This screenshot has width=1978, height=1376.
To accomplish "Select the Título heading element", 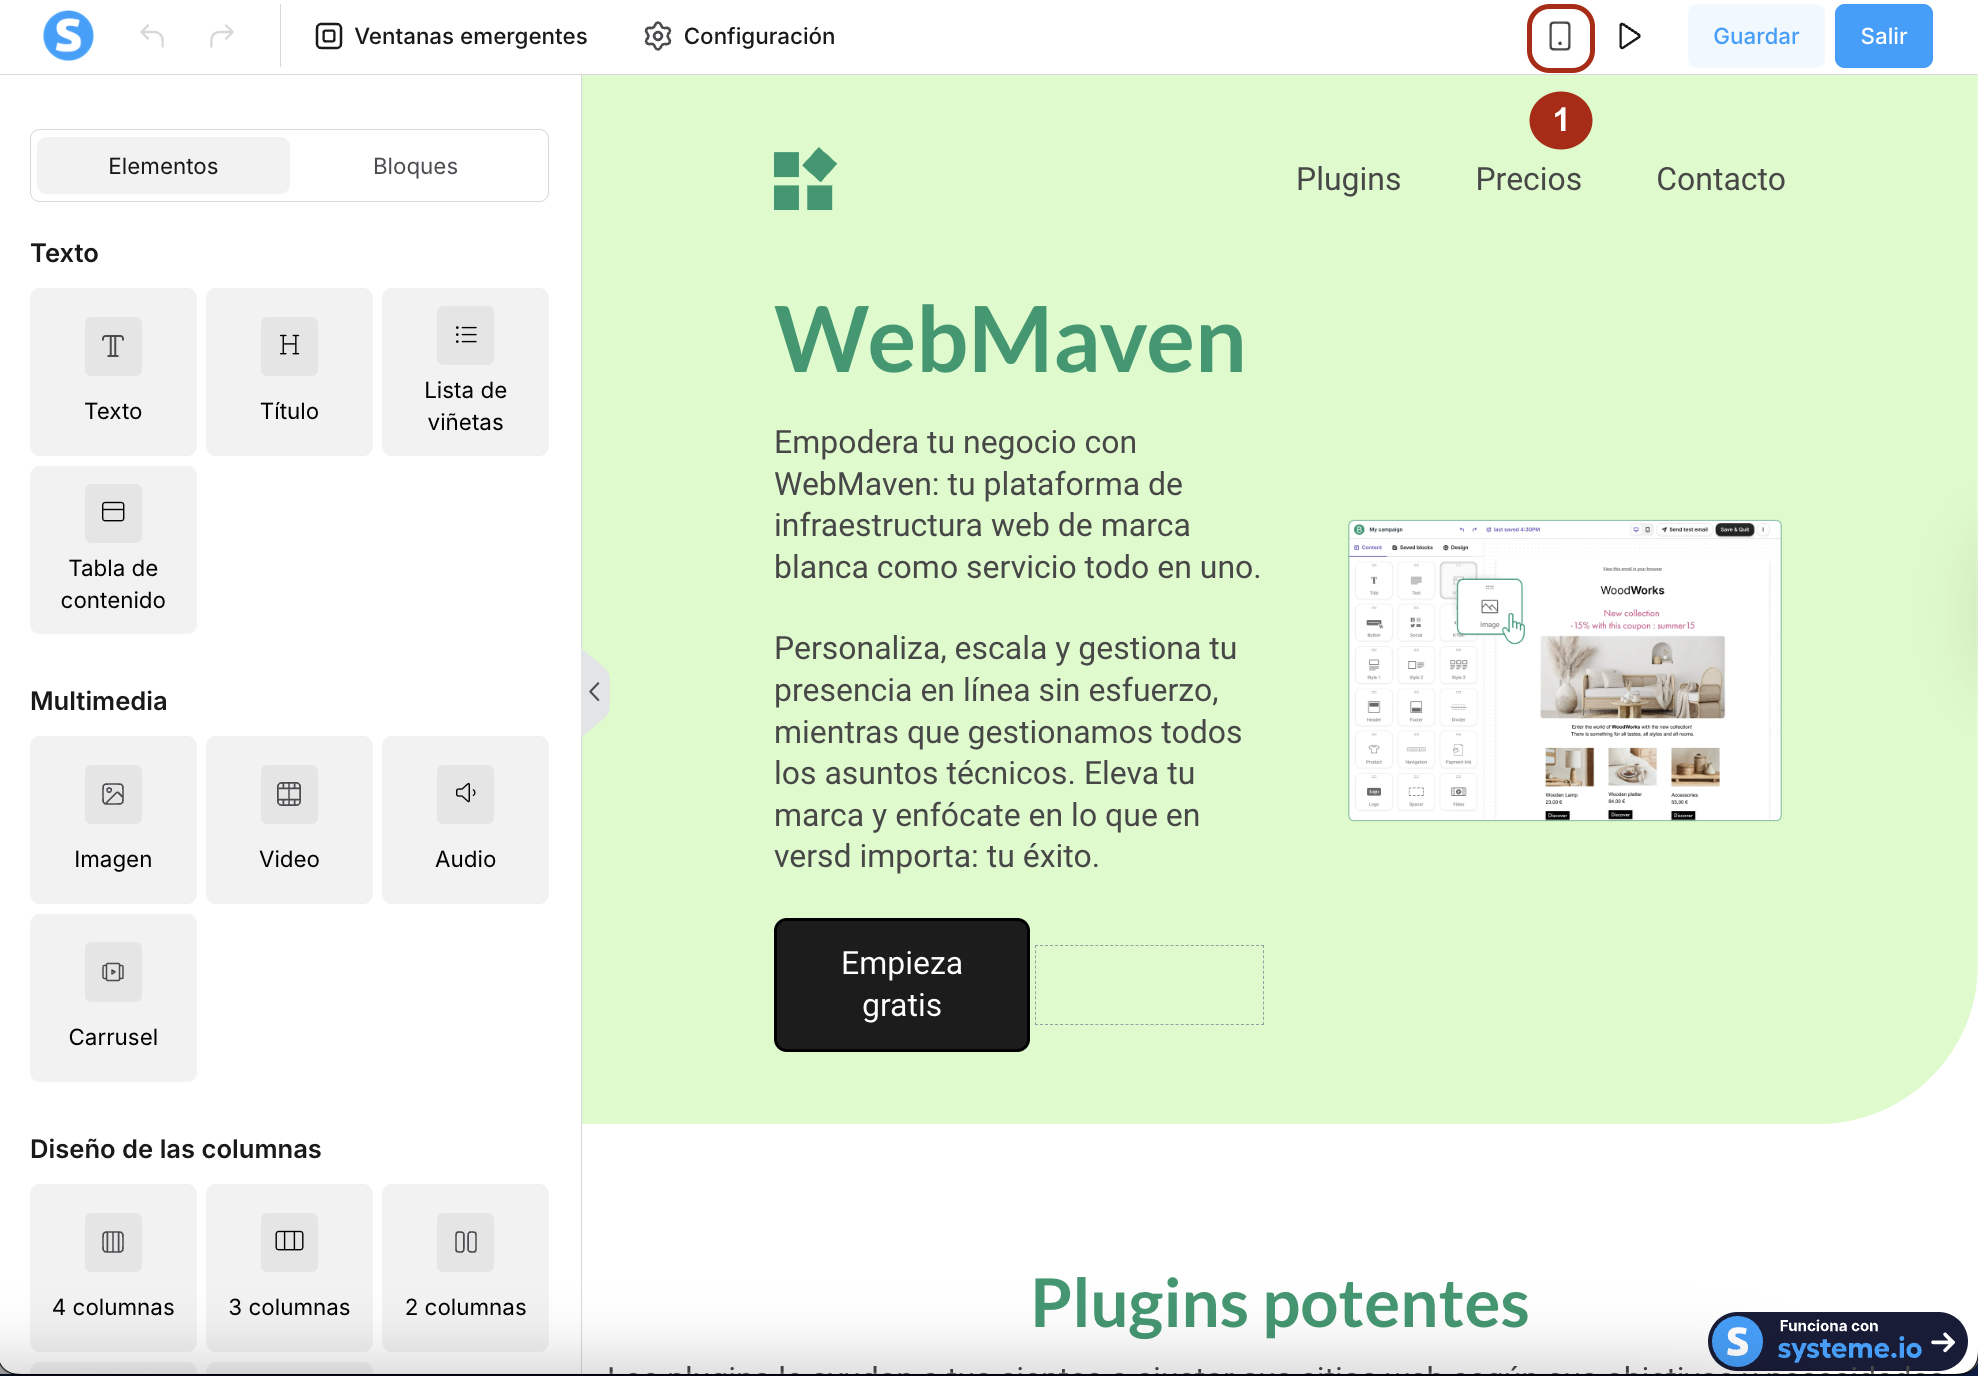I will click(289, 371).
